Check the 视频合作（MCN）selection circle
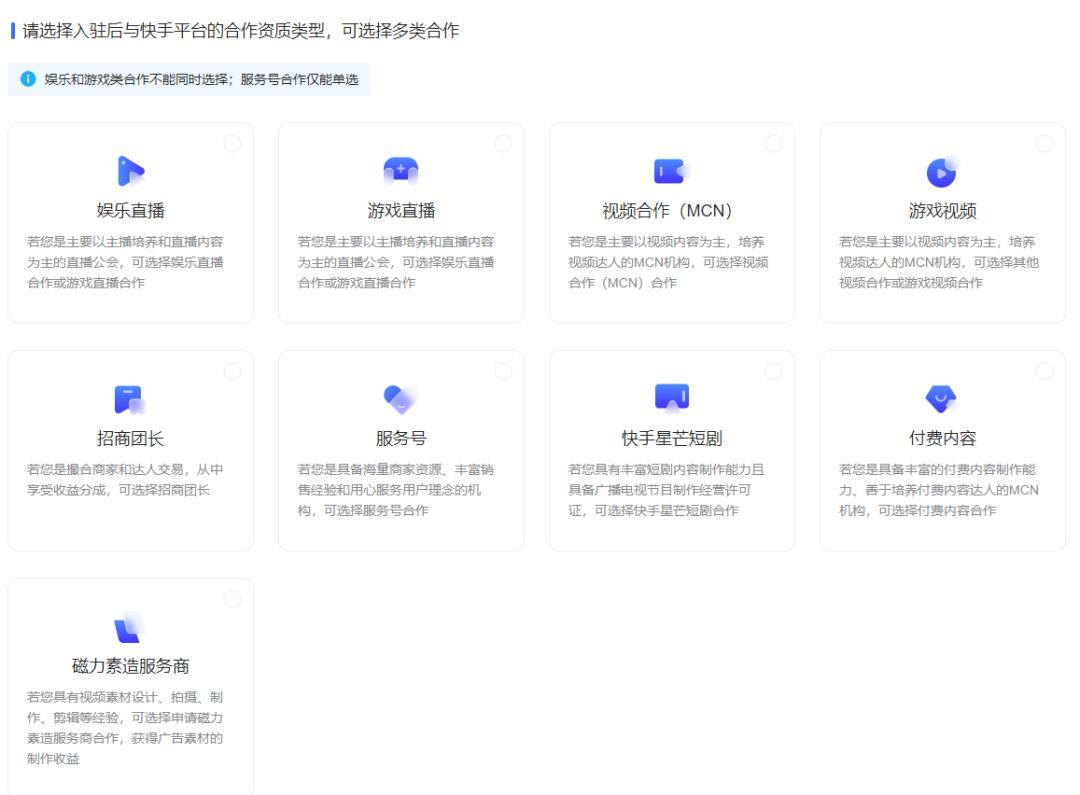Viewport: 1080px width, 795px height. coord(775,143)
